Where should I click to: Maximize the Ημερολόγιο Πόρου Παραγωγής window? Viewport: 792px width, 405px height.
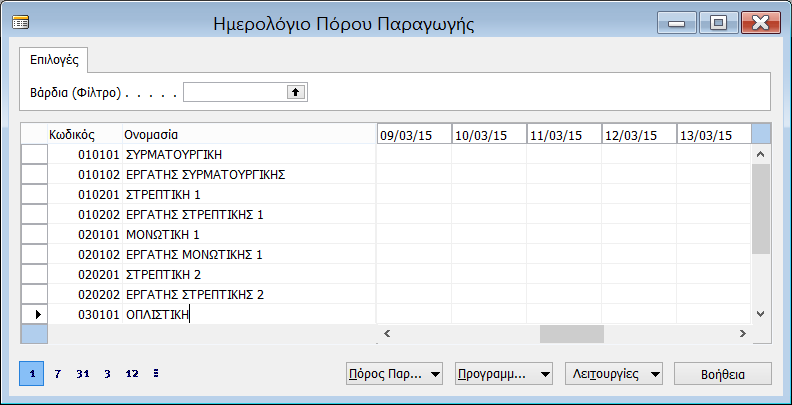pyautogui.click(x=718, y=23)
